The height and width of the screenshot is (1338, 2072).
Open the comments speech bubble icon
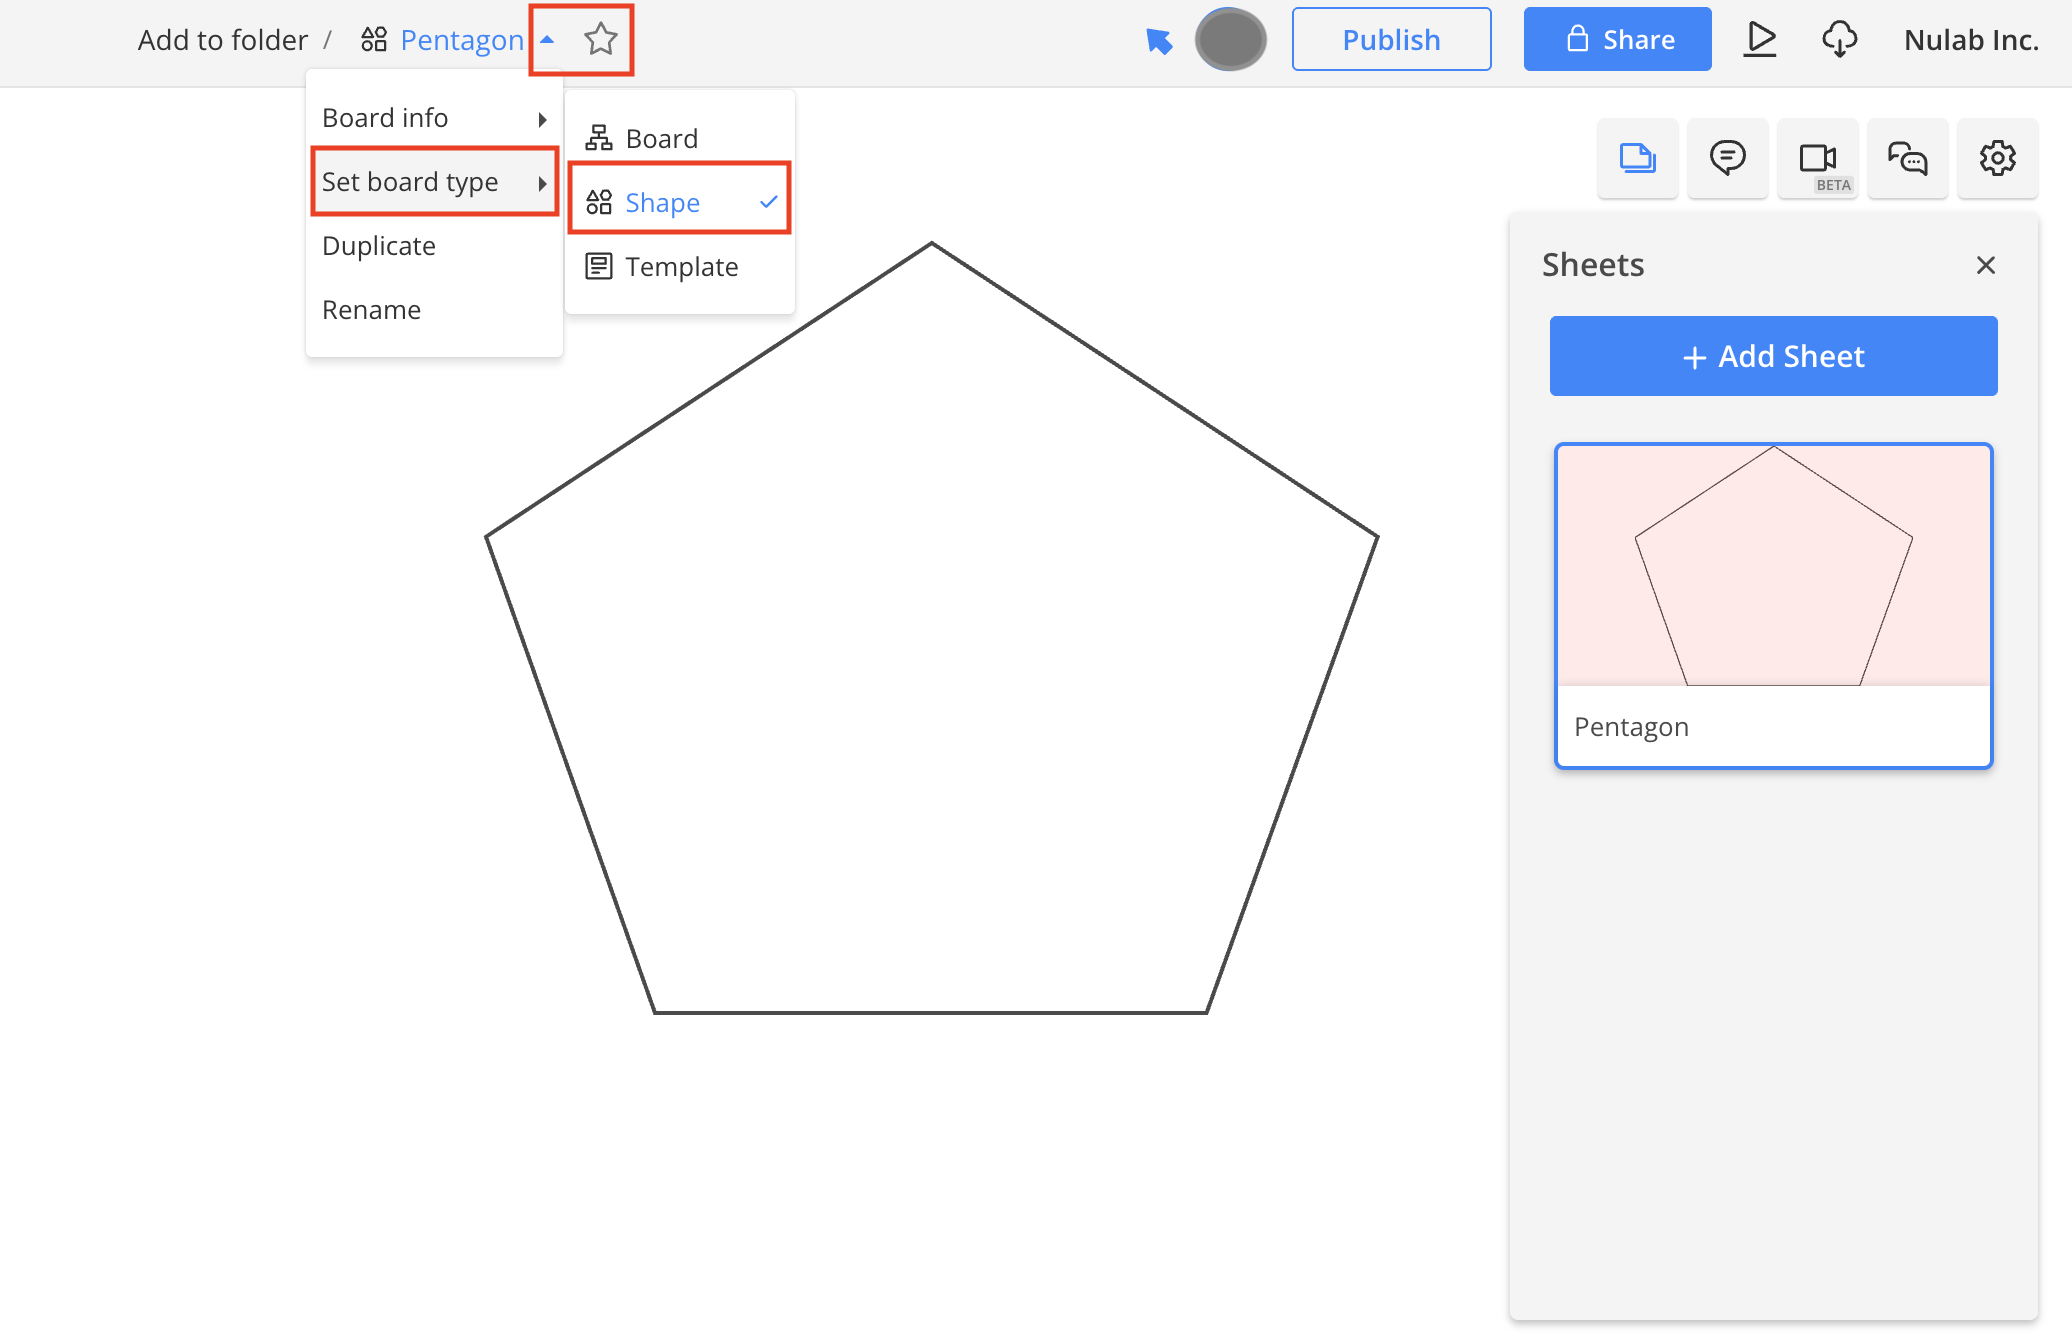point(1727,158)
